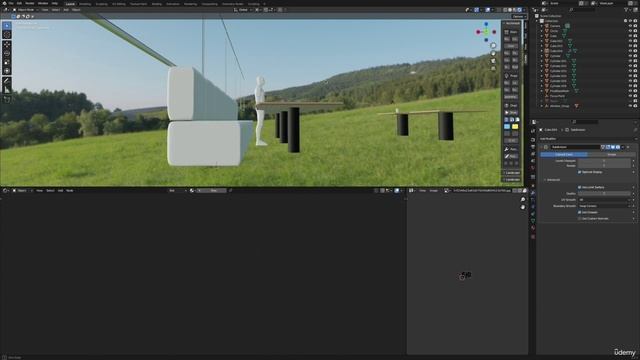
Task: Open World properties tab icon
Action: pos(533,168)
